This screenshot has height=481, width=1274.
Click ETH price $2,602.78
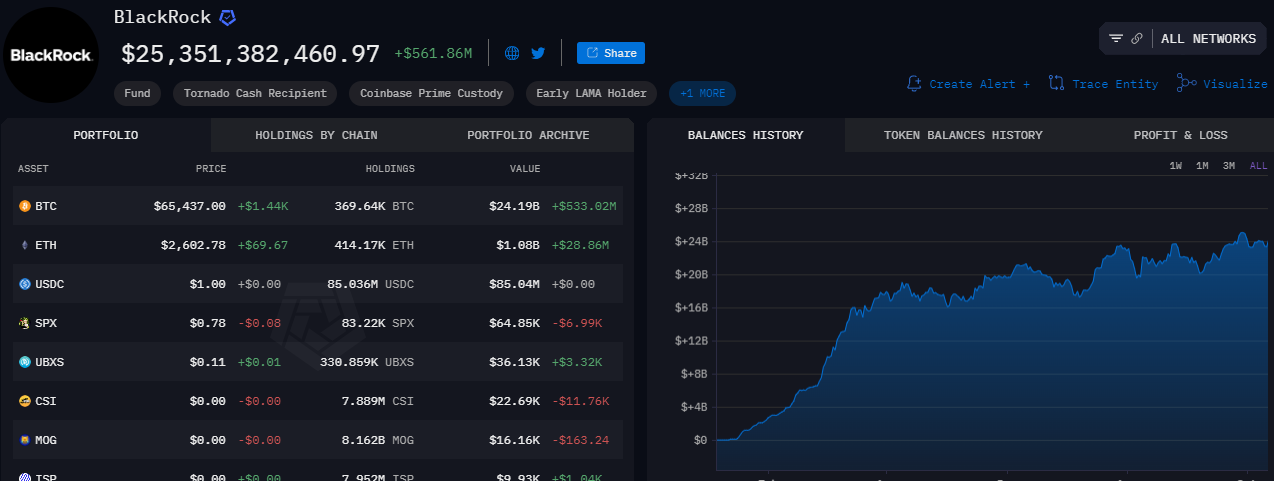(193, 245)
